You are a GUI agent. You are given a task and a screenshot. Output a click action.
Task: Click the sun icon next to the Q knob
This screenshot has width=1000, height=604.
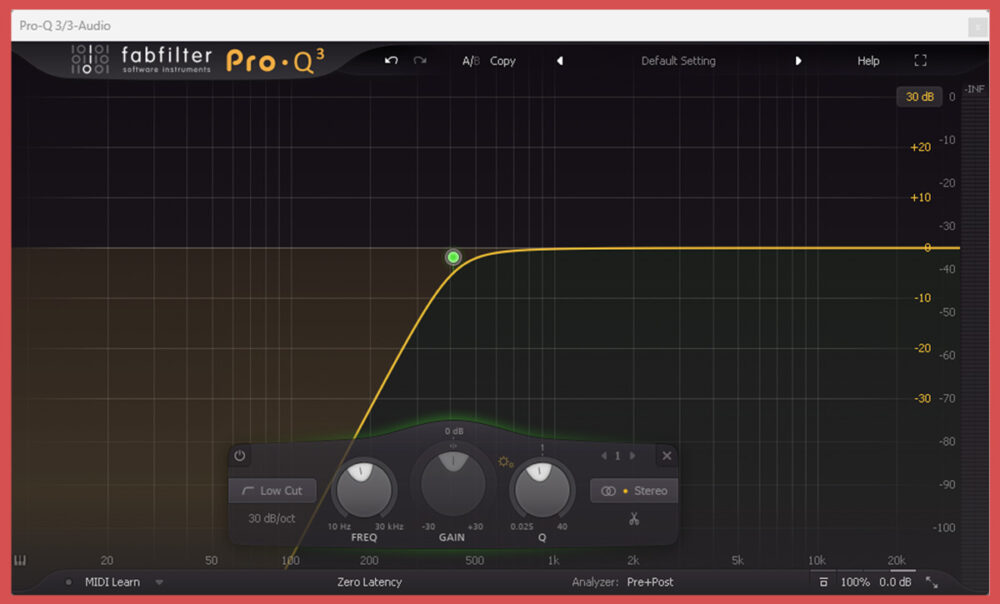(504, 462)
